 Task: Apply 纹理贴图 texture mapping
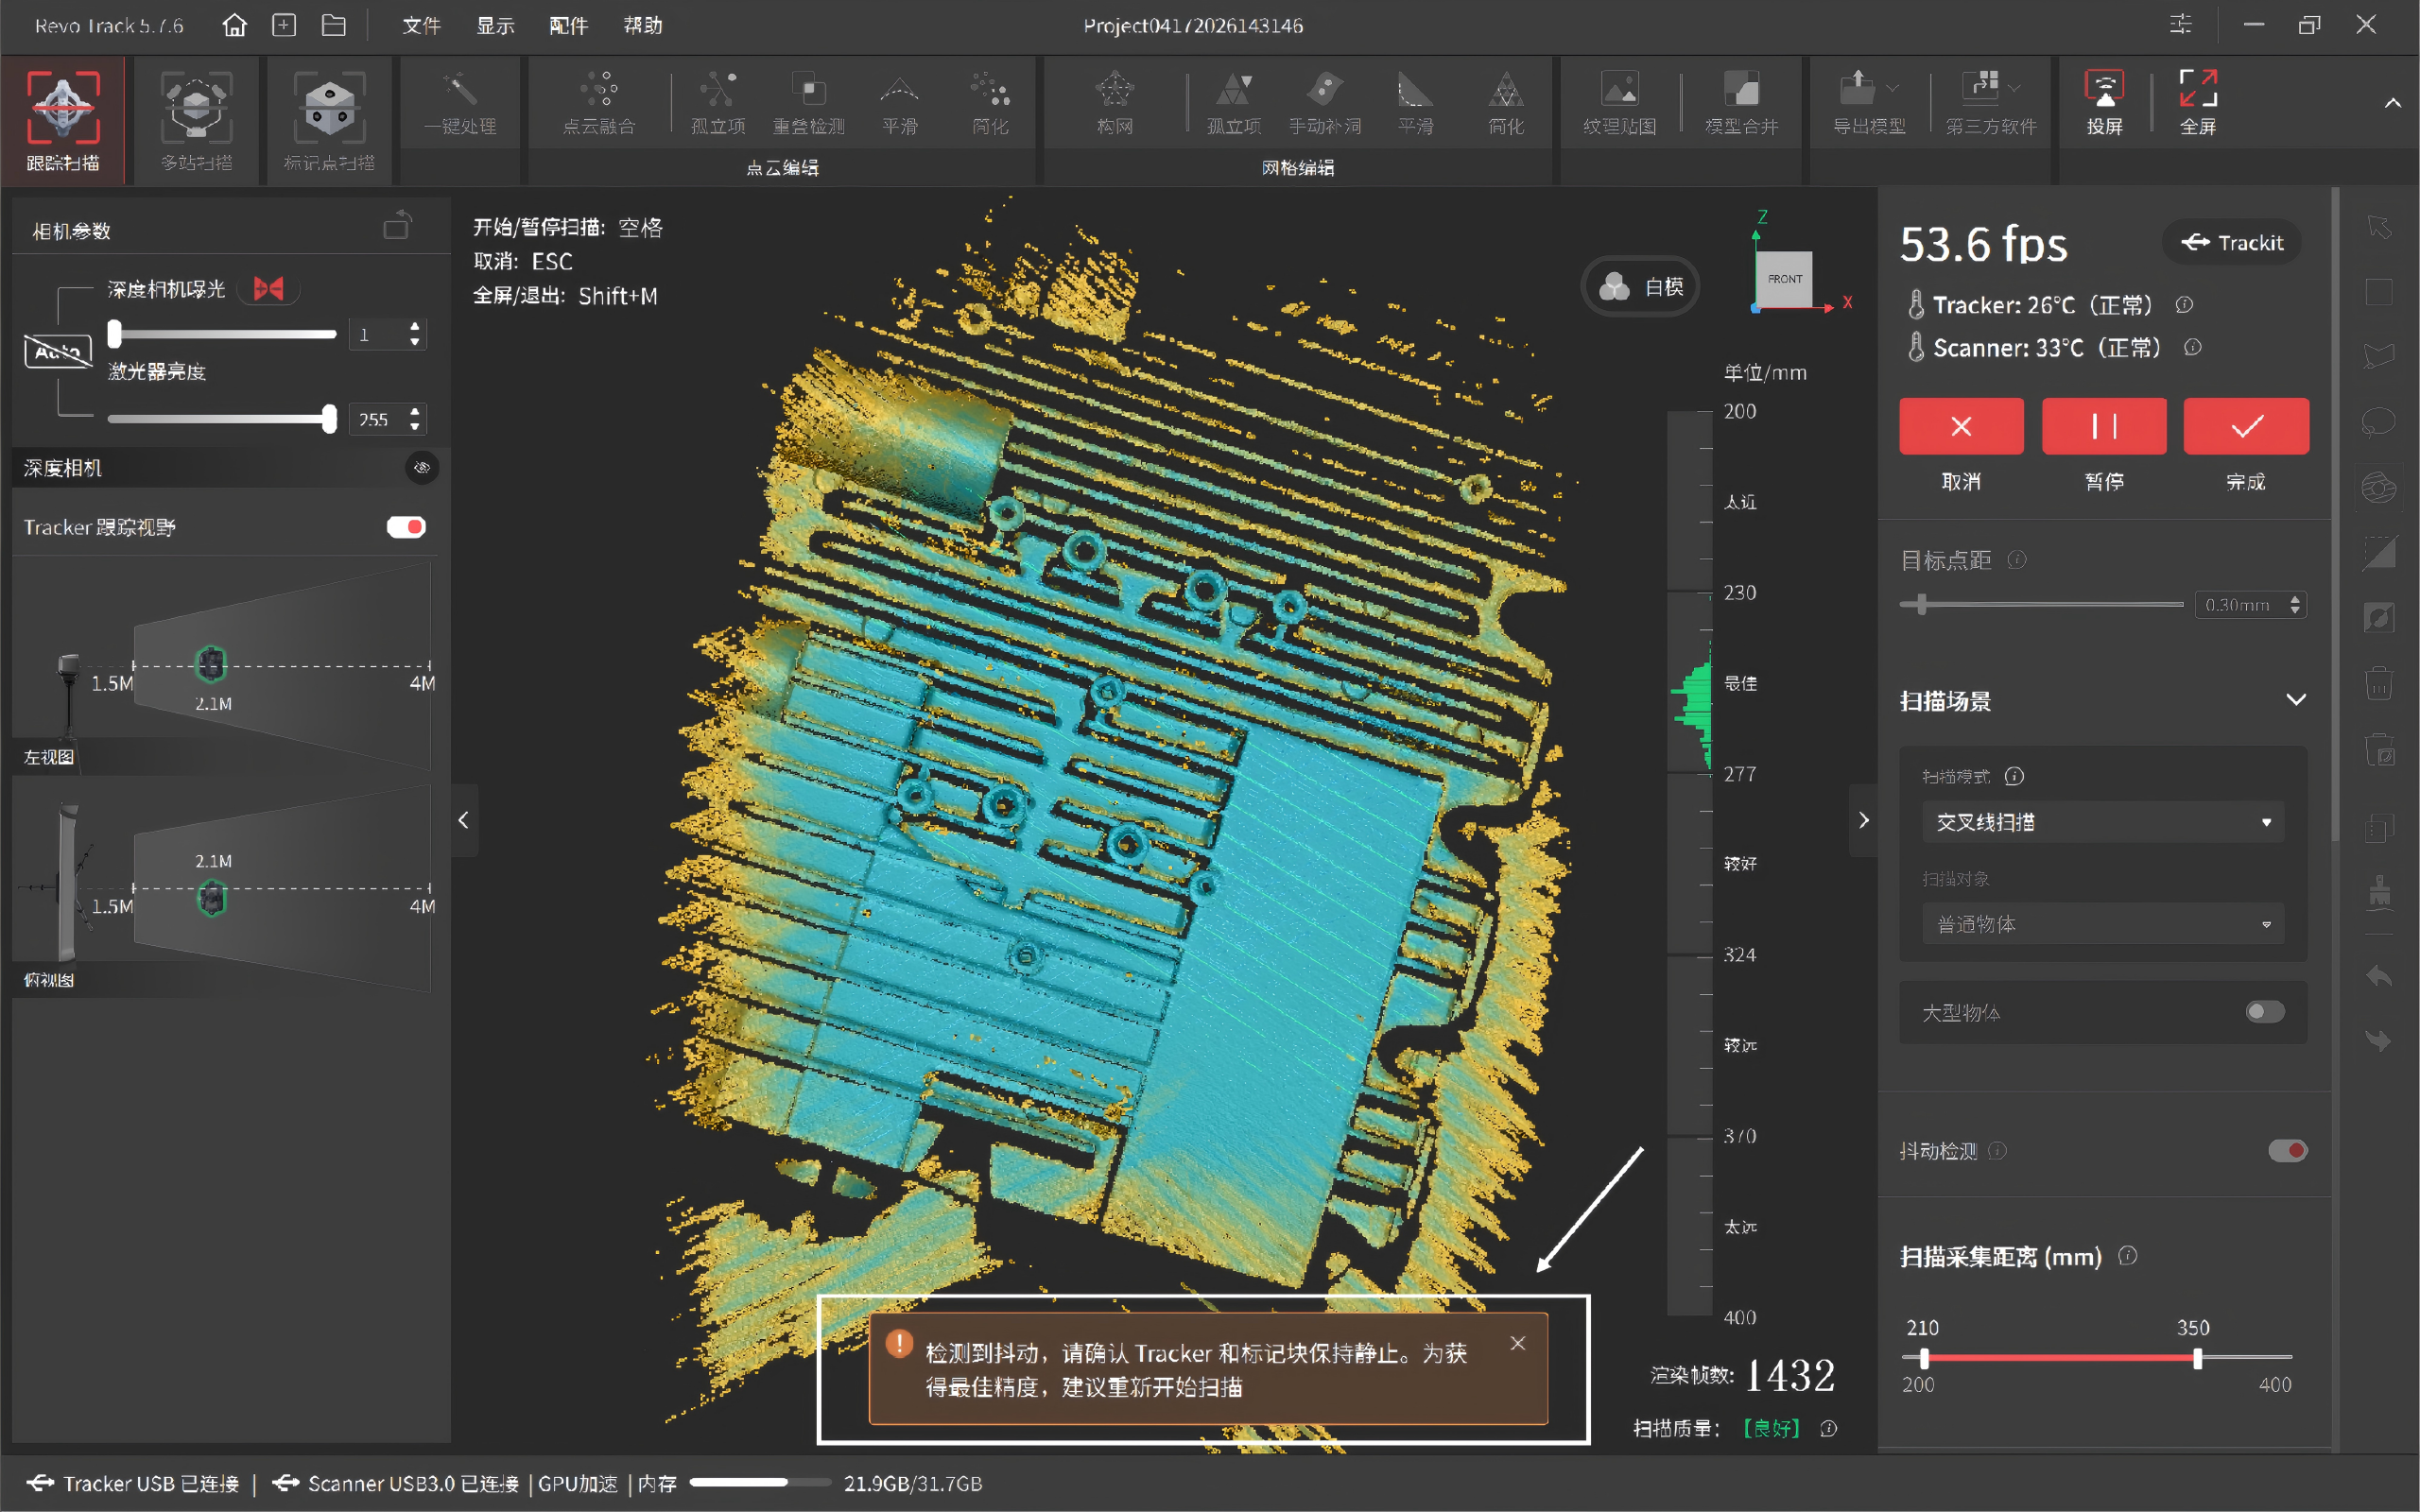(x=1618, y=103)
